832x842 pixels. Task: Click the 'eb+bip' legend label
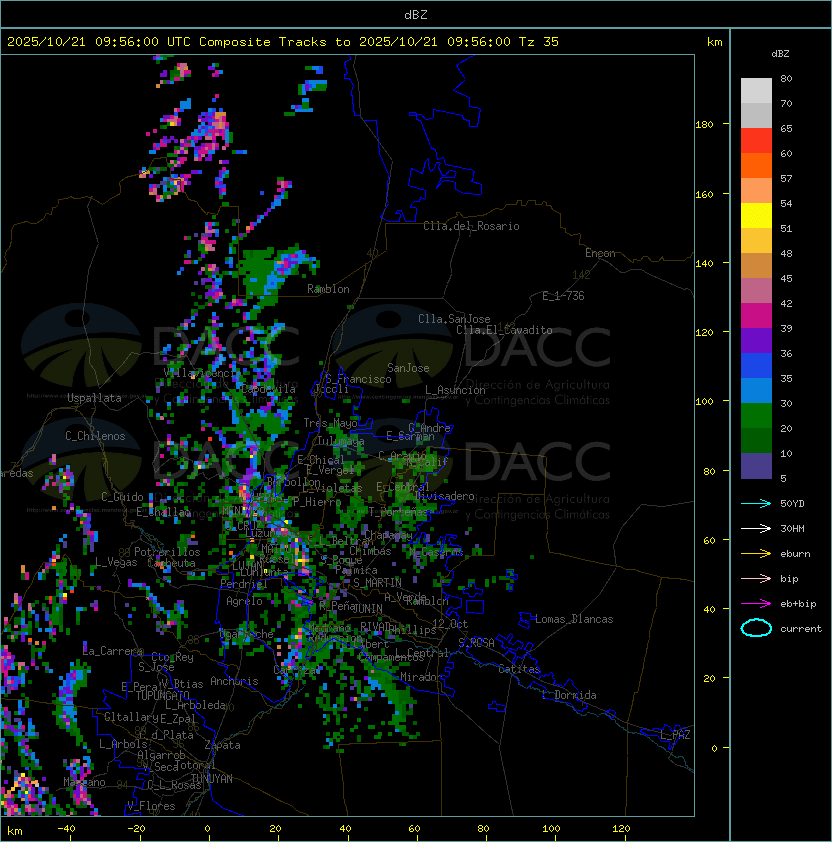798,604
